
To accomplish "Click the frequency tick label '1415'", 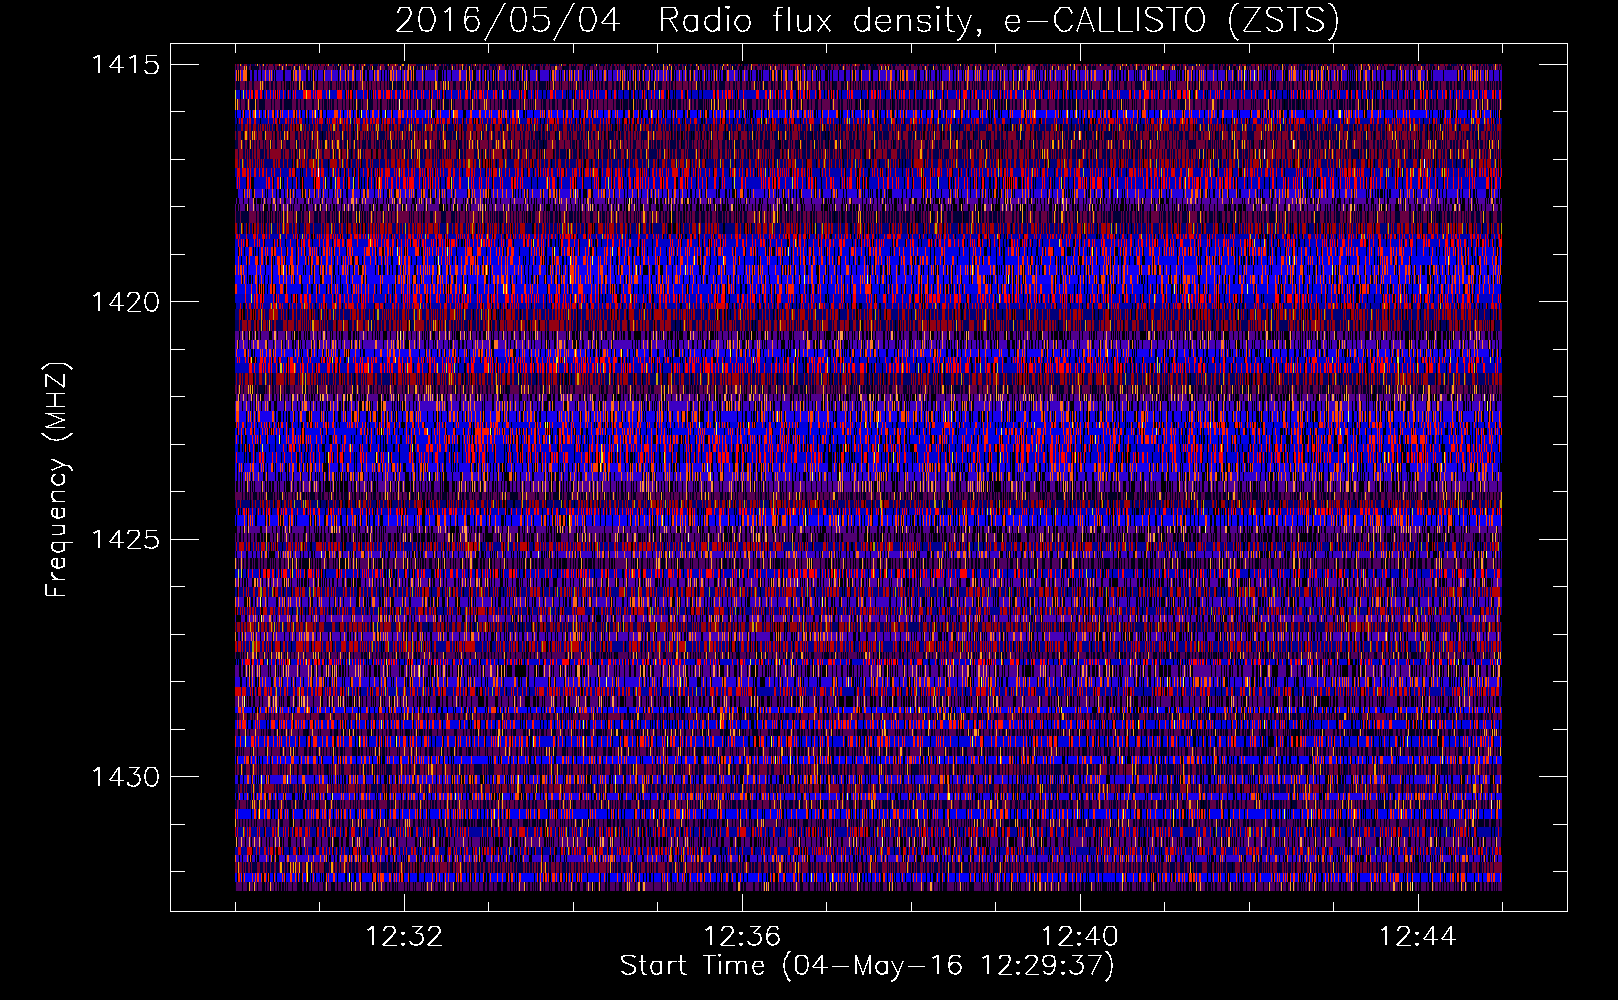I will tap(125, 65).
